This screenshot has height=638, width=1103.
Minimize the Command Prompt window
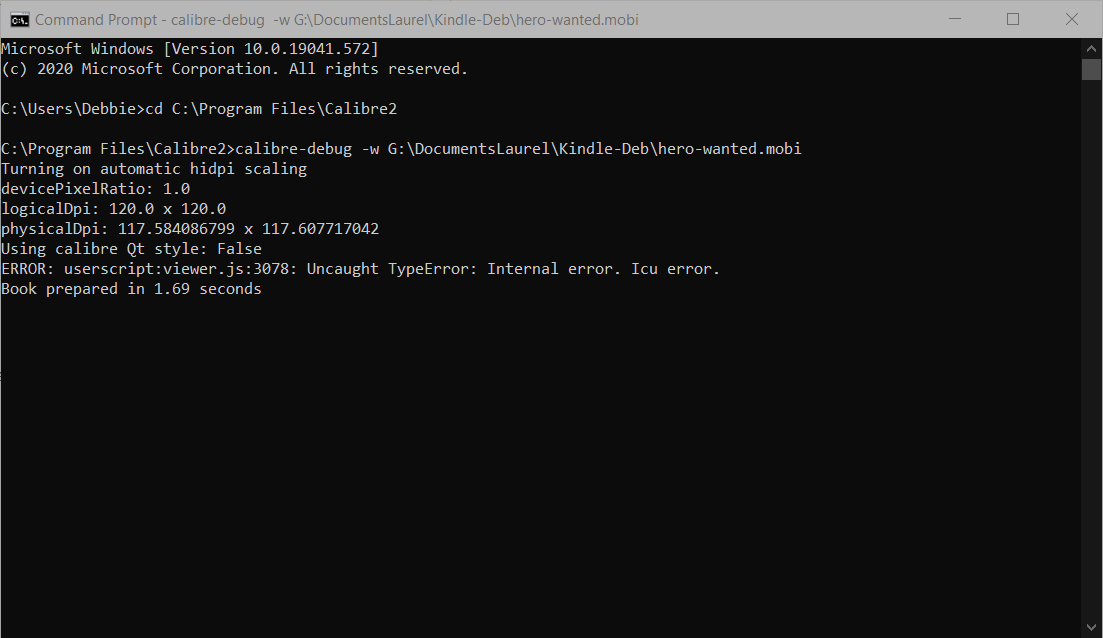pyautogui.click(x=957, y=19)
